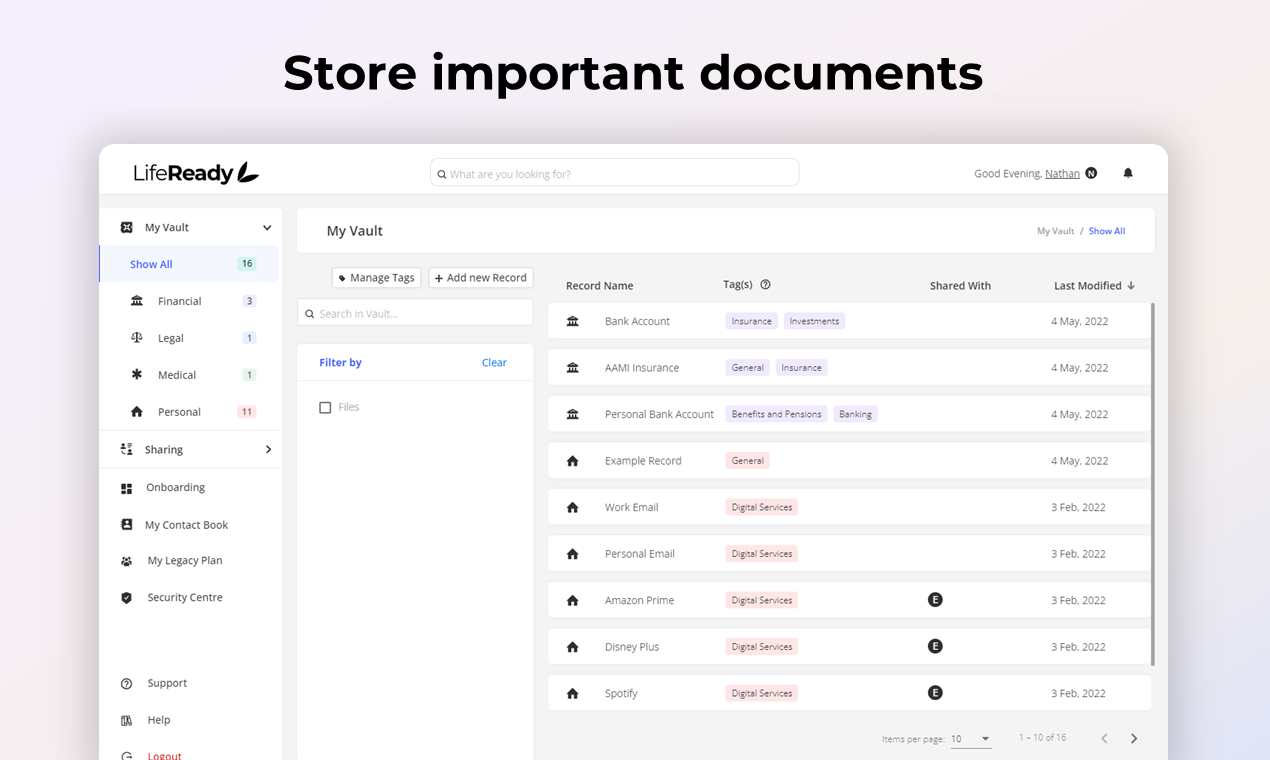1270x760 pixels.
Task: Click the Medical asterisk icon
Action: 137,375
